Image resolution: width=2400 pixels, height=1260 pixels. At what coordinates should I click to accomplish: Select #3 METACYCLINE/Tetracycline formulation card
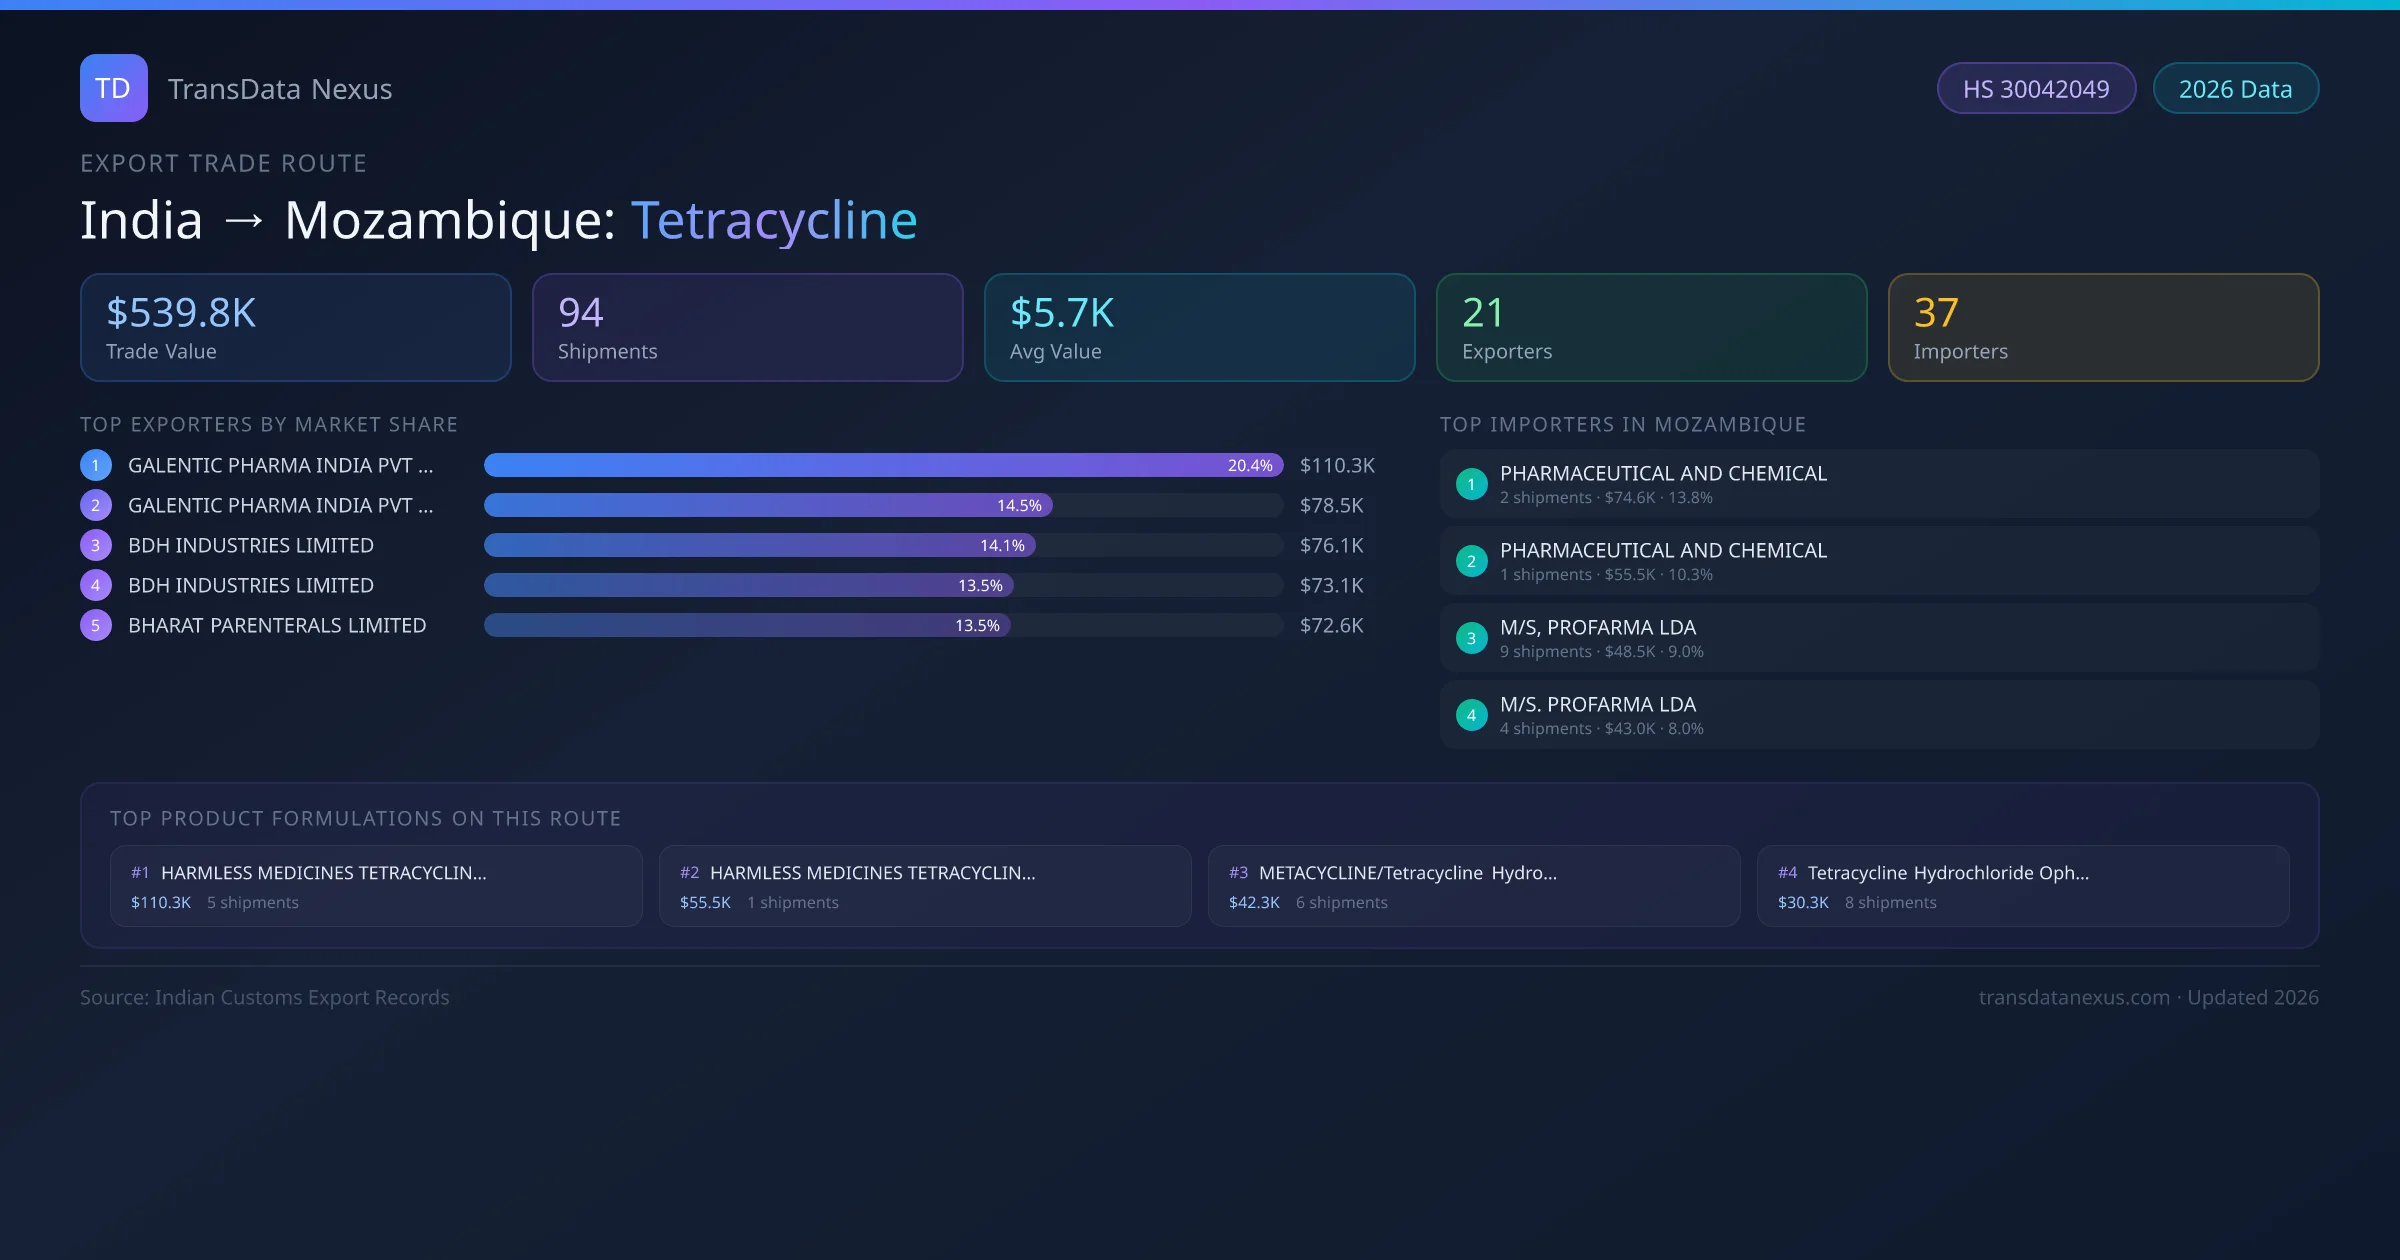(x=1473, y=886)
